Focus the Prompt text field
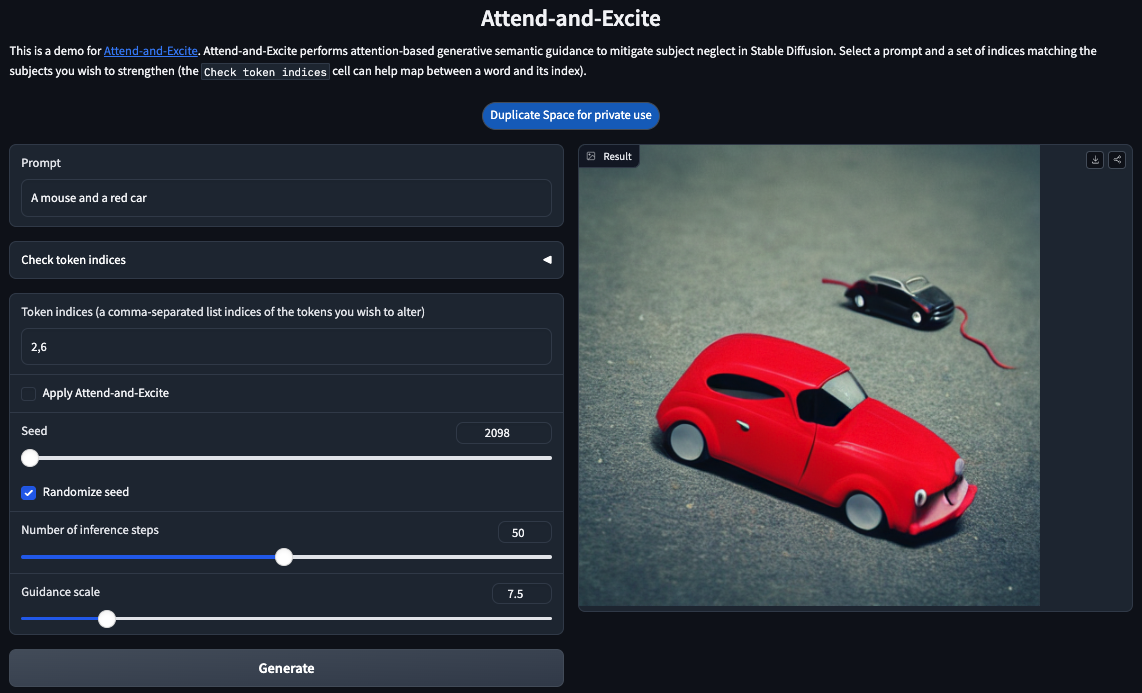This screenshot has height=693, width=1142. click(x=286, y=198)
